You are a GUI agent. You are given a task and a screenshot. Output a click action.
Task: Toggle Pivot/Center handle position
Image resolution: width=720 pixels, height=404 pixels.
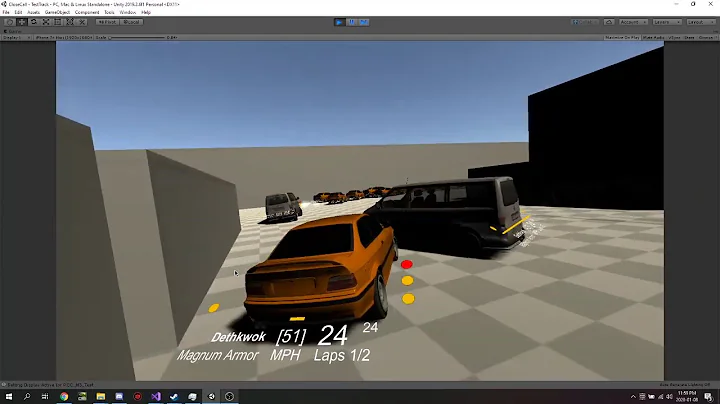107,22
